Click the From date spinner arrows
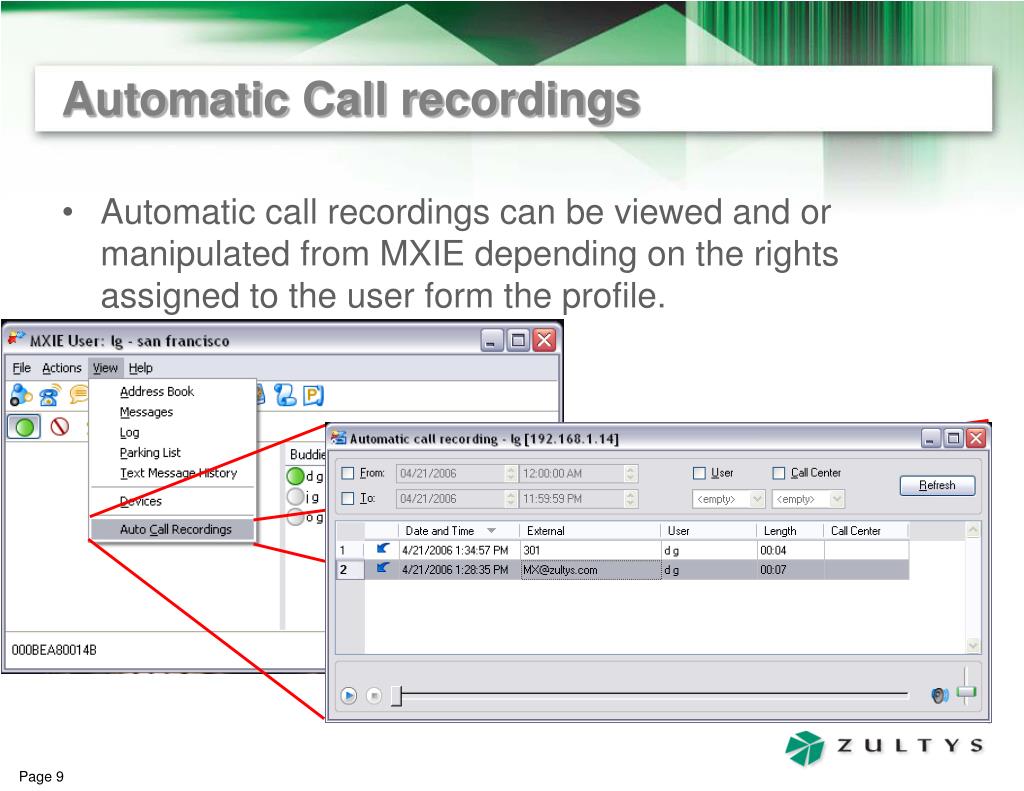The height and width of the screenshot is (791, 1024). (511, 473)
